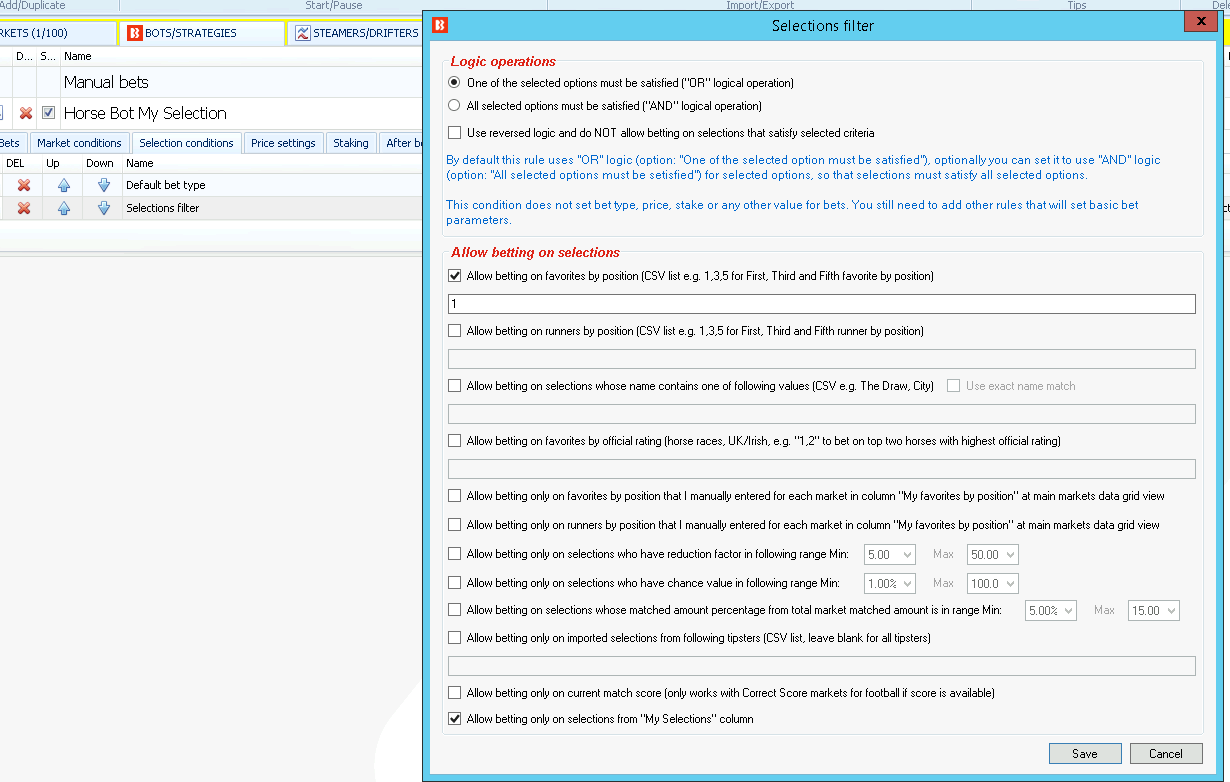Cancel the Selections filter dialog
The width and height of the screenshot is (1230, 782).
pos(1166,754)
